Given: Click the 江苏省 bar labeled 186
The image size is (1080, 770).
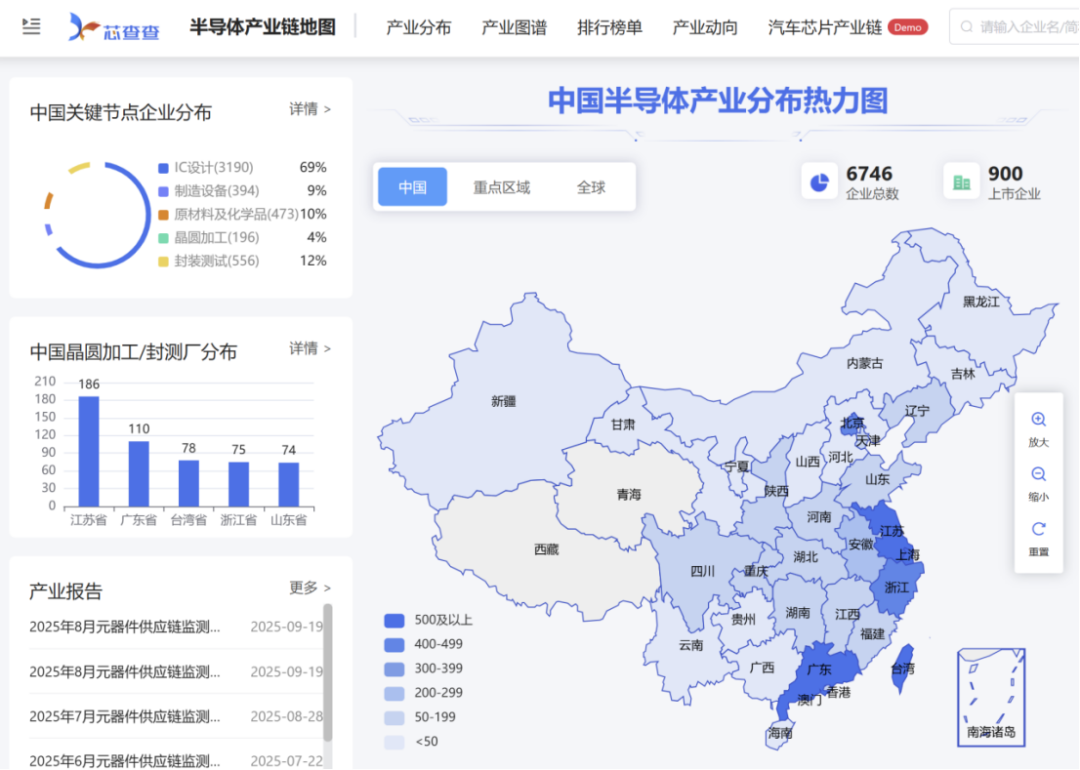Looking at the screenshot, I should 89,451.
